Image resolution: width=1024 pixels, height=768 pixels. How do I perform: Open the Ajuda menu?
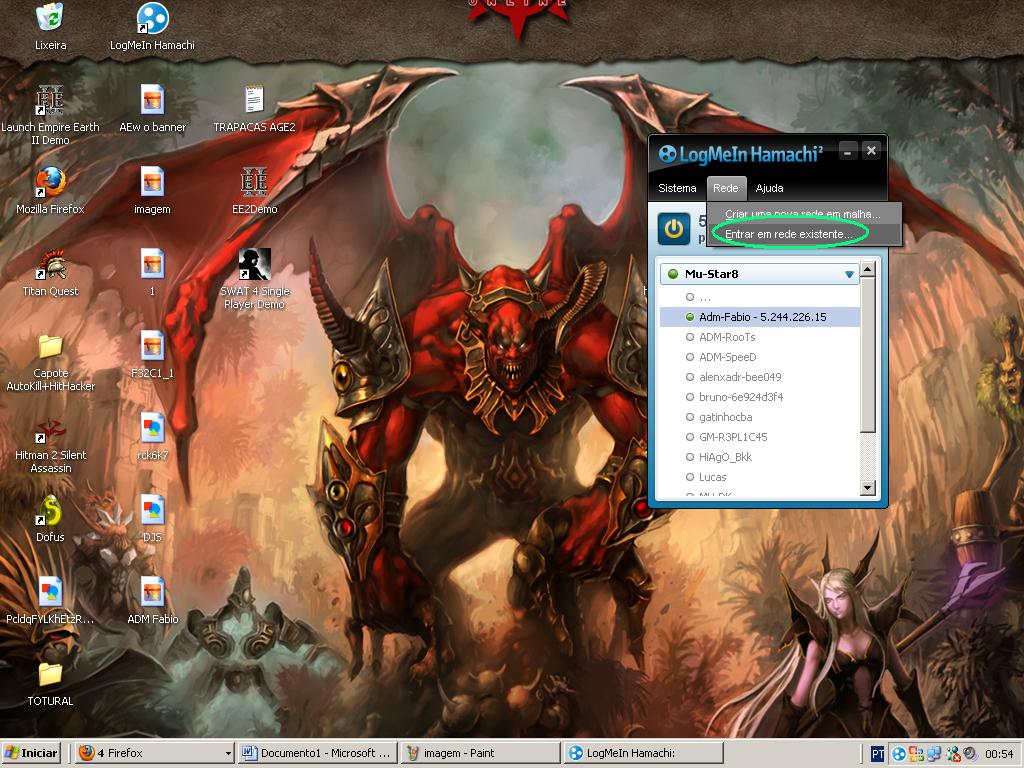(x=769, y=188)
